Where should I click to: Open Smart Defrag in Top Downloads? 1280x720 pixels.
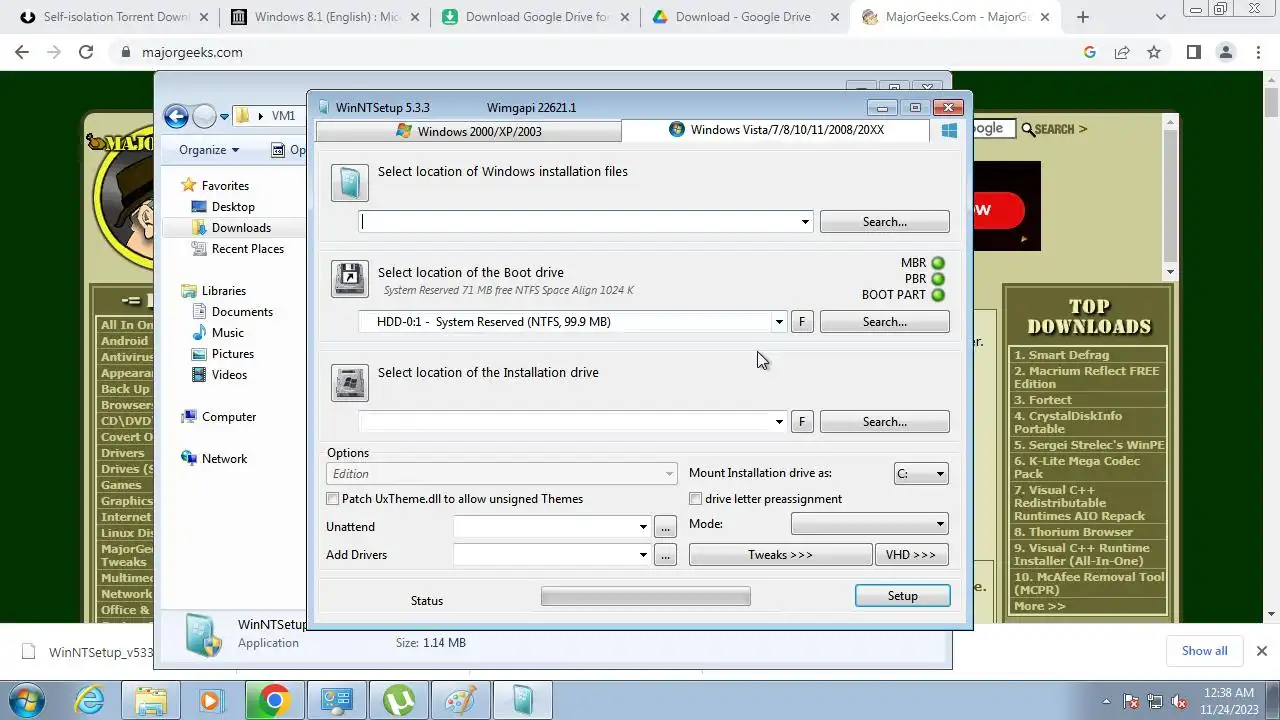[x=1062, y=355]
